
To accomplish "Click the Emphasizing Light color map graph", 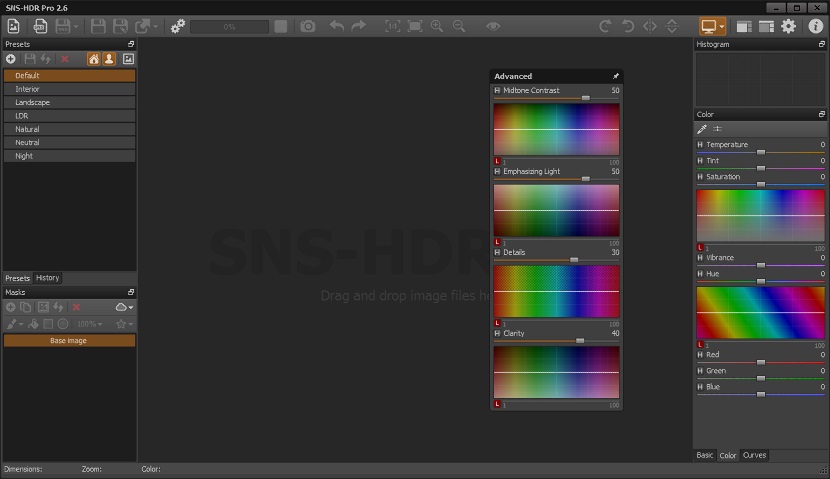I will tap(556, 210).
